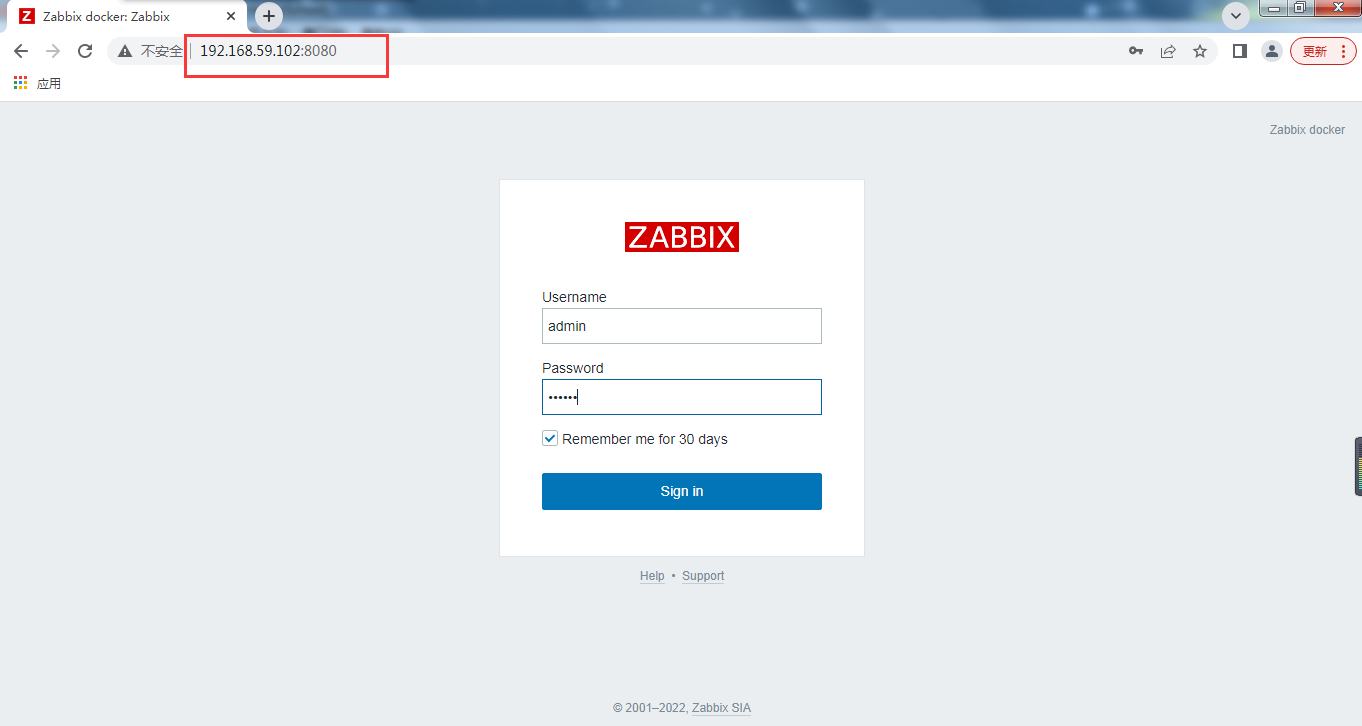Open a new browser tab

[268, 16]
